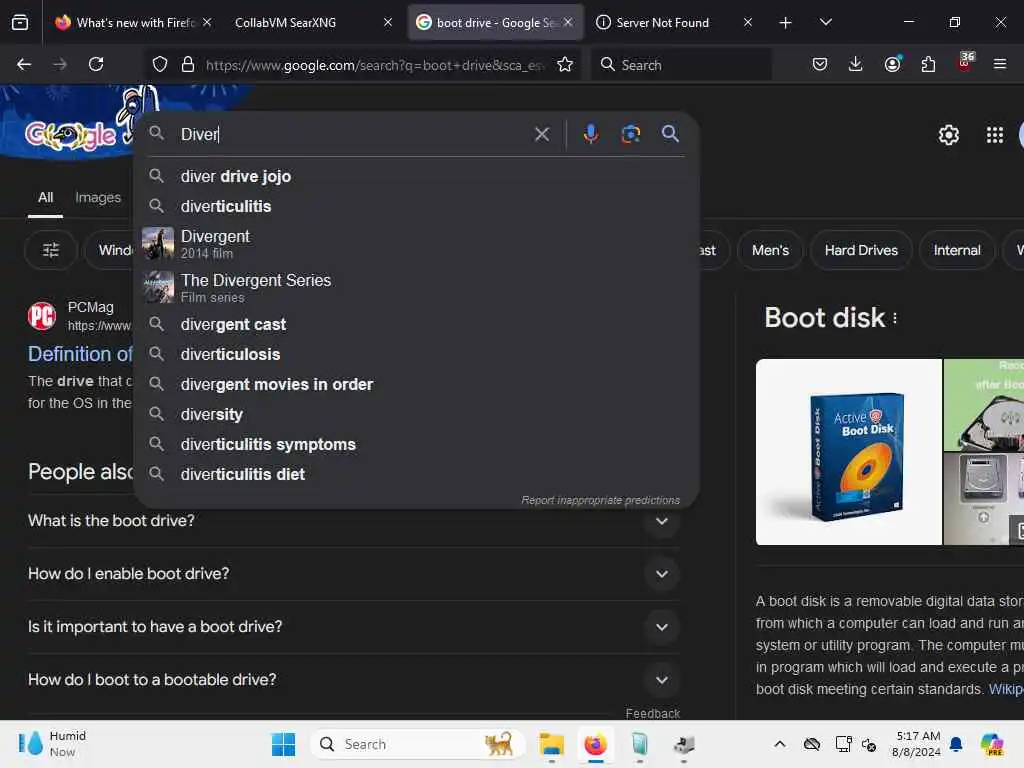Choose suggestion 'divergent cast'

coord(417,325)
